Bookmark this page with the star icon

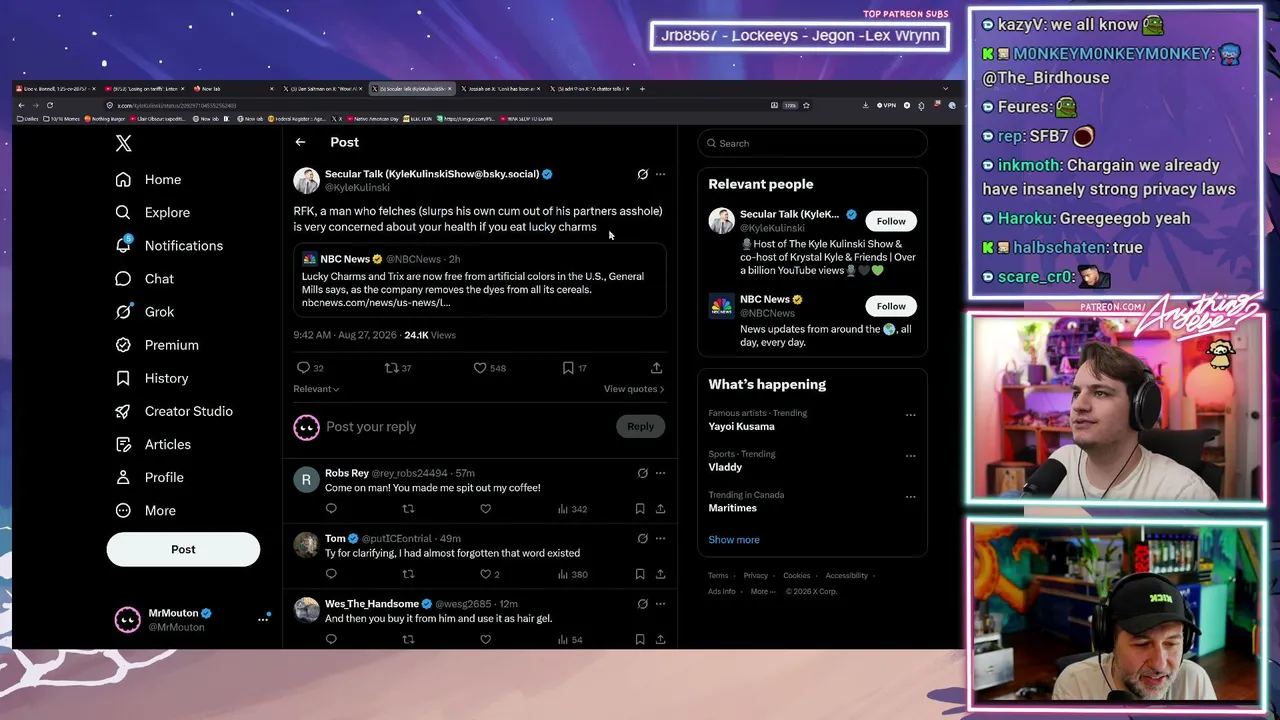(806, 105)
